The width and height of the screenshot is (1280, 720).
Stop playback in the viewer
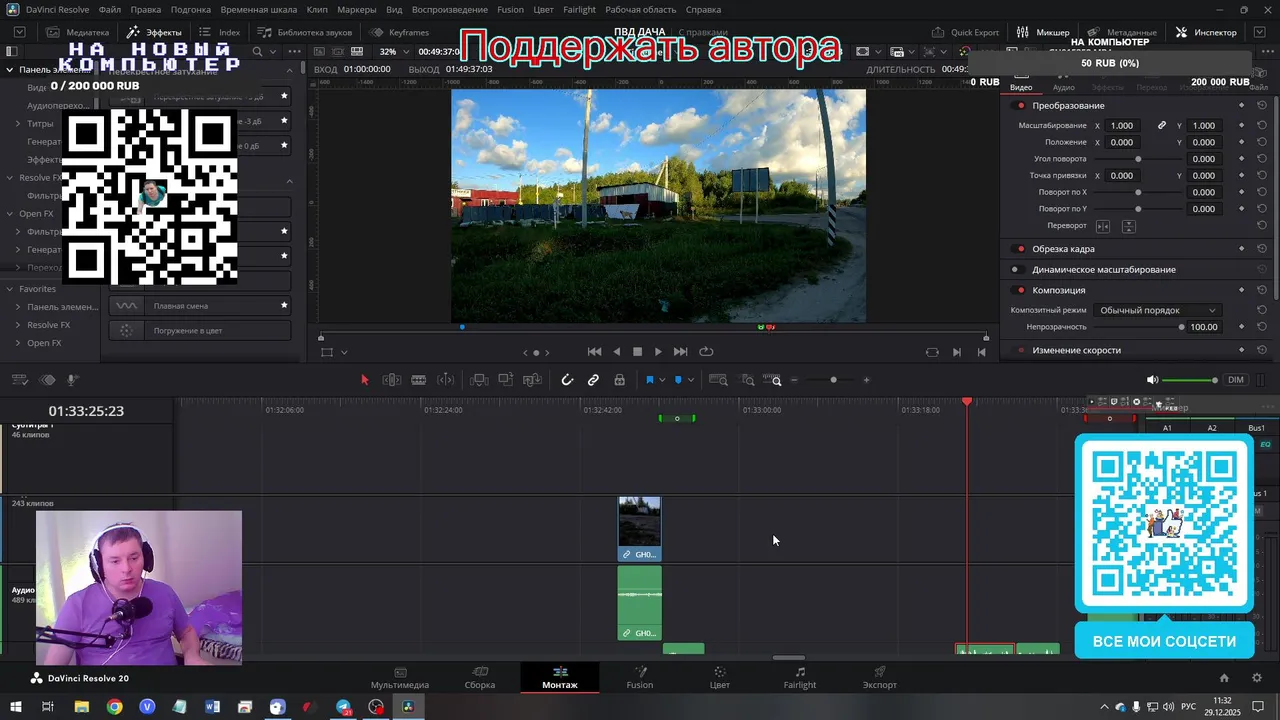(637, 352)
